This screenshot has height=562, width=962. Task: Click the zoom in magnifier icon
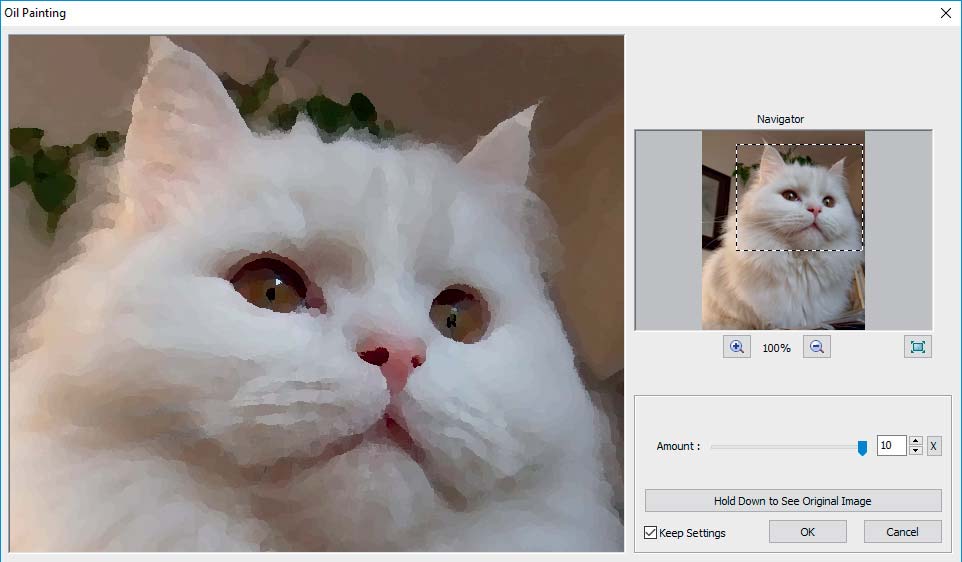(x=736, y=347)
